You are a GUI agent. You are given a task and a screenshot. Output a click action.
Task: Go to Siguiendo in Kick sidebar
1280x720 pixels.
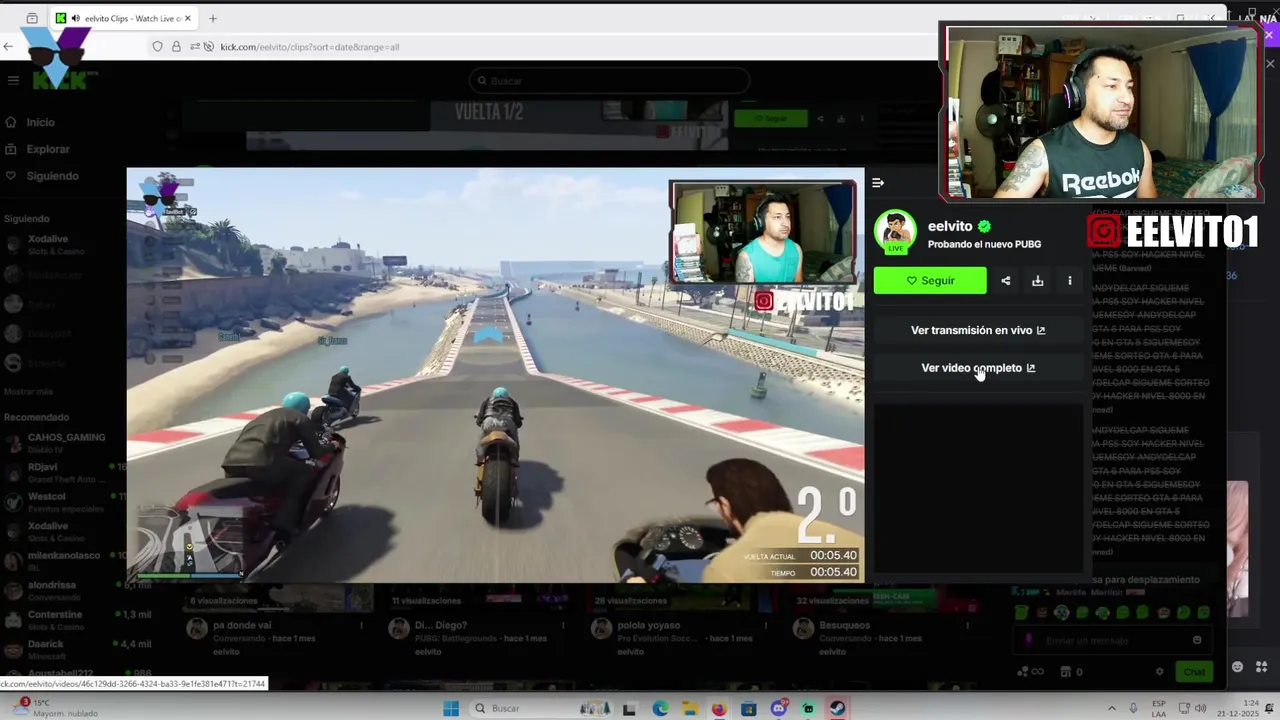click(52, 176)
